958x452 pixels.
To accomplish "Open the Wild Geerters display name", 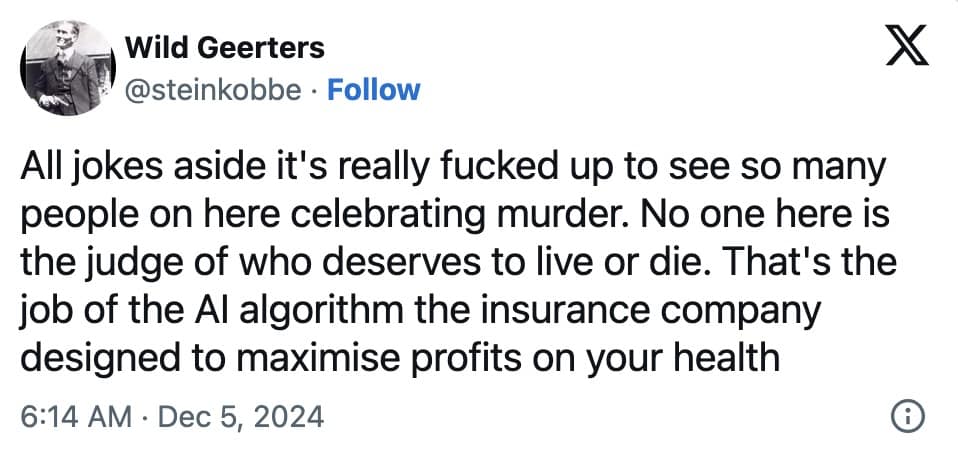I will coord(224,47).
